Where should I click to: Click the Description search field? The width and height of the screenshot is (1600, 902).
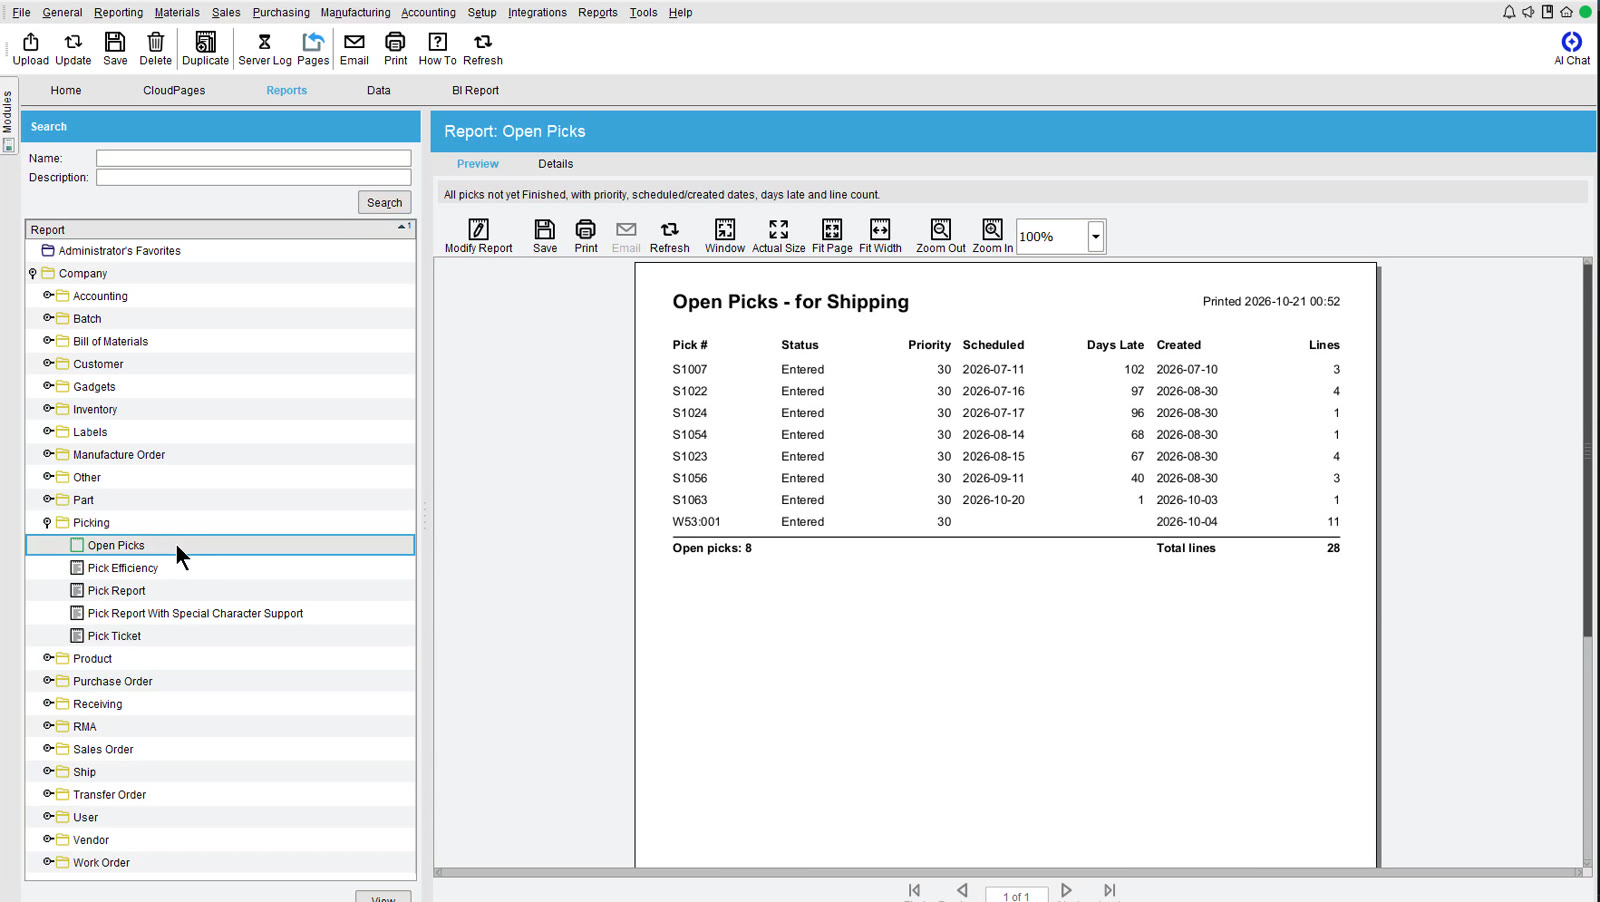tap(253, 177)
